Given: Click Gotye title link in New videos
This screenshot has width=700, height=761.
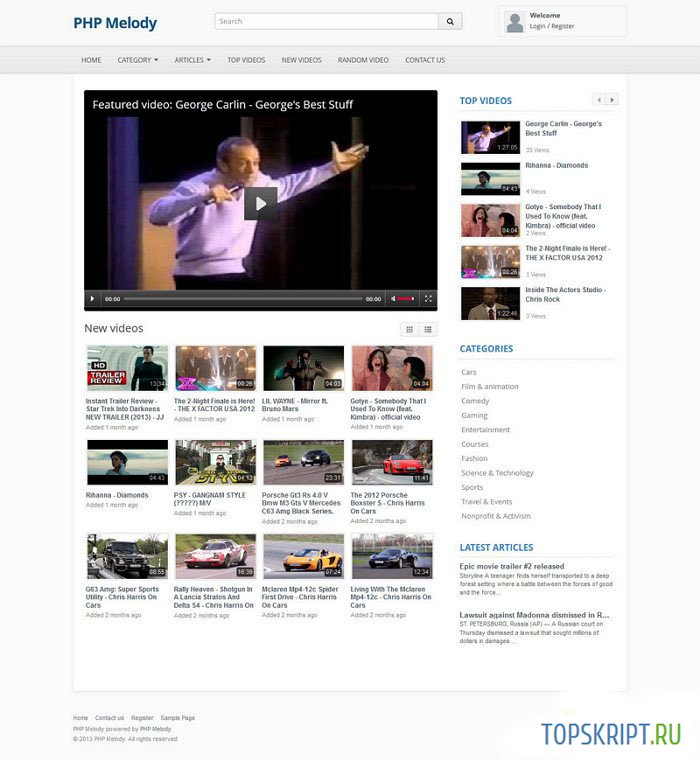Looking at the screenshot, I should tap(388, 409).
